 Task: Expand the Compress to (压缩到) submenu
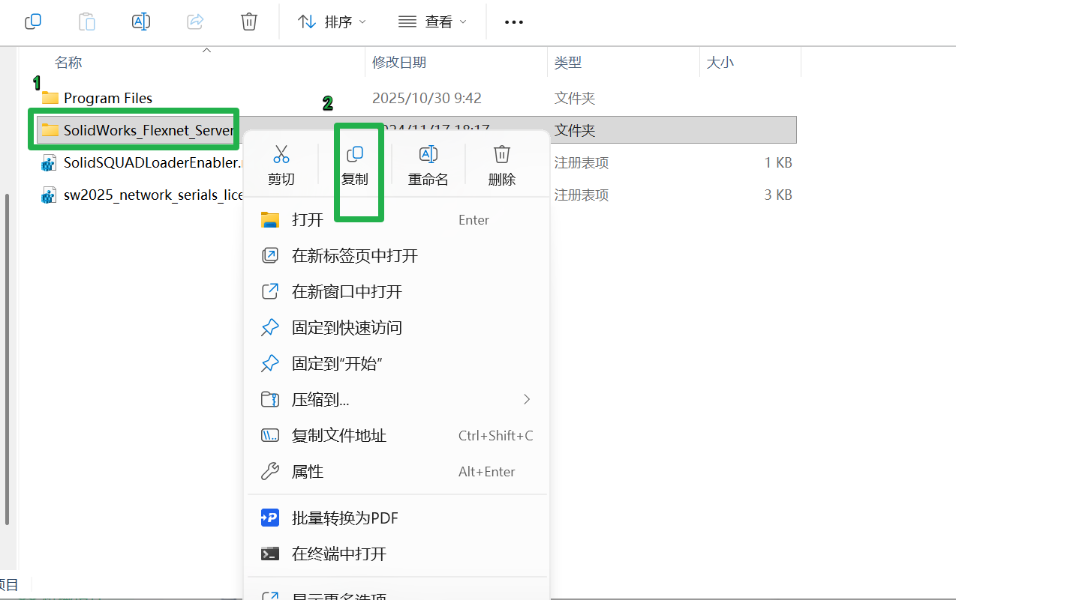click(x=398, y=400)
